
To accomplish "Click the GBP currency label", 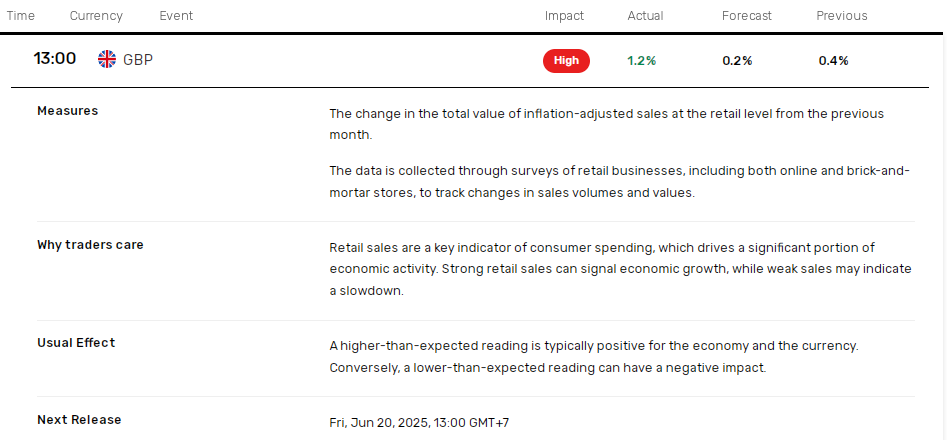I will 138,60.
